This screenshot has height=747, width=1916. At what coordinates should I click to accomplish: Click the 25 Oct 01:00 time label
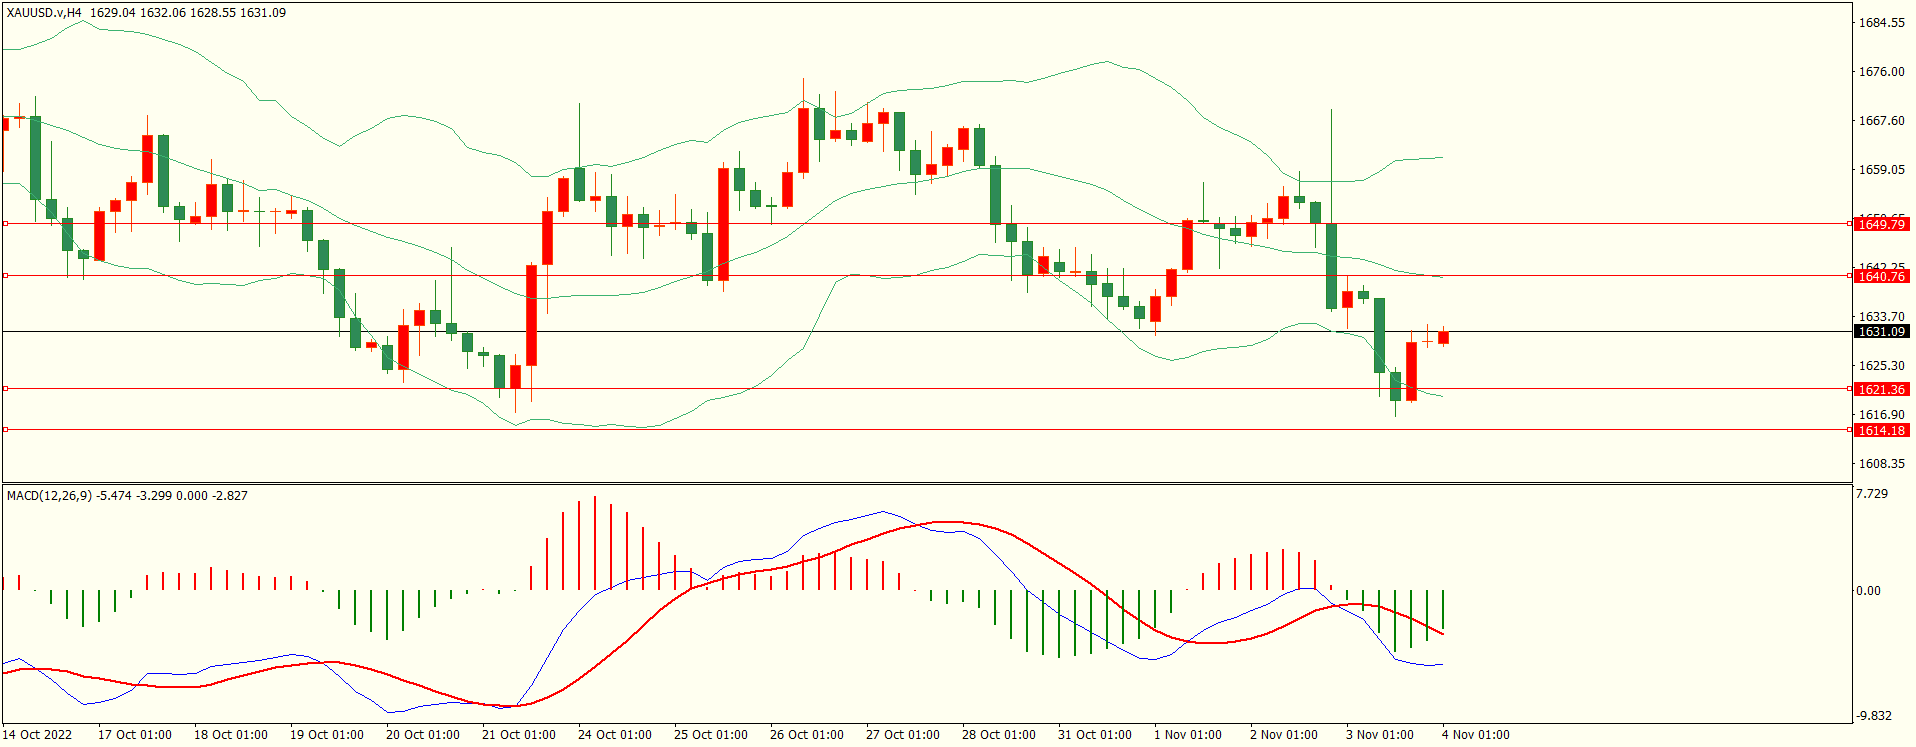coord(711,734)
